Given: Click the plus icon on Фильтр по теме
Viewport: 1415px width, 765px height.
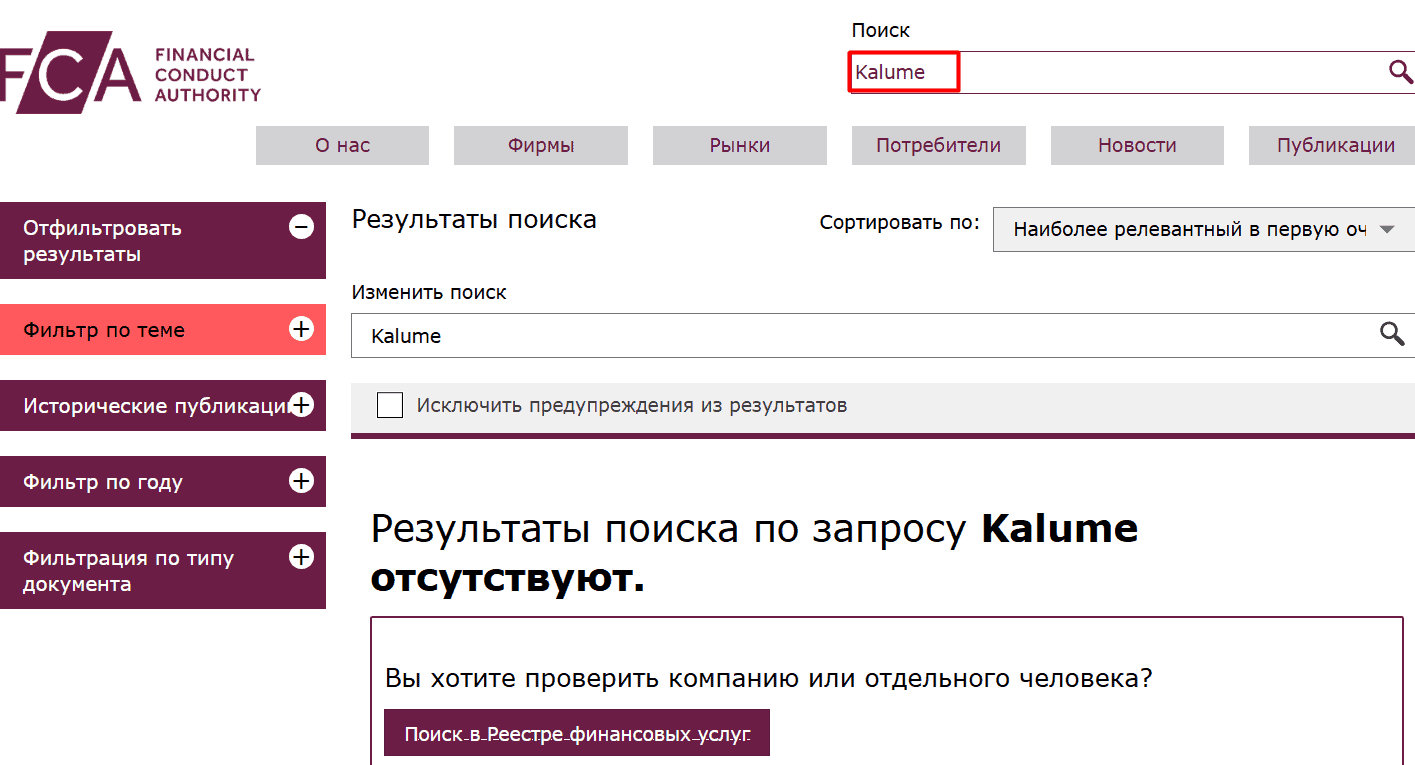Looking at the screenshot, I should click(300, 329).
